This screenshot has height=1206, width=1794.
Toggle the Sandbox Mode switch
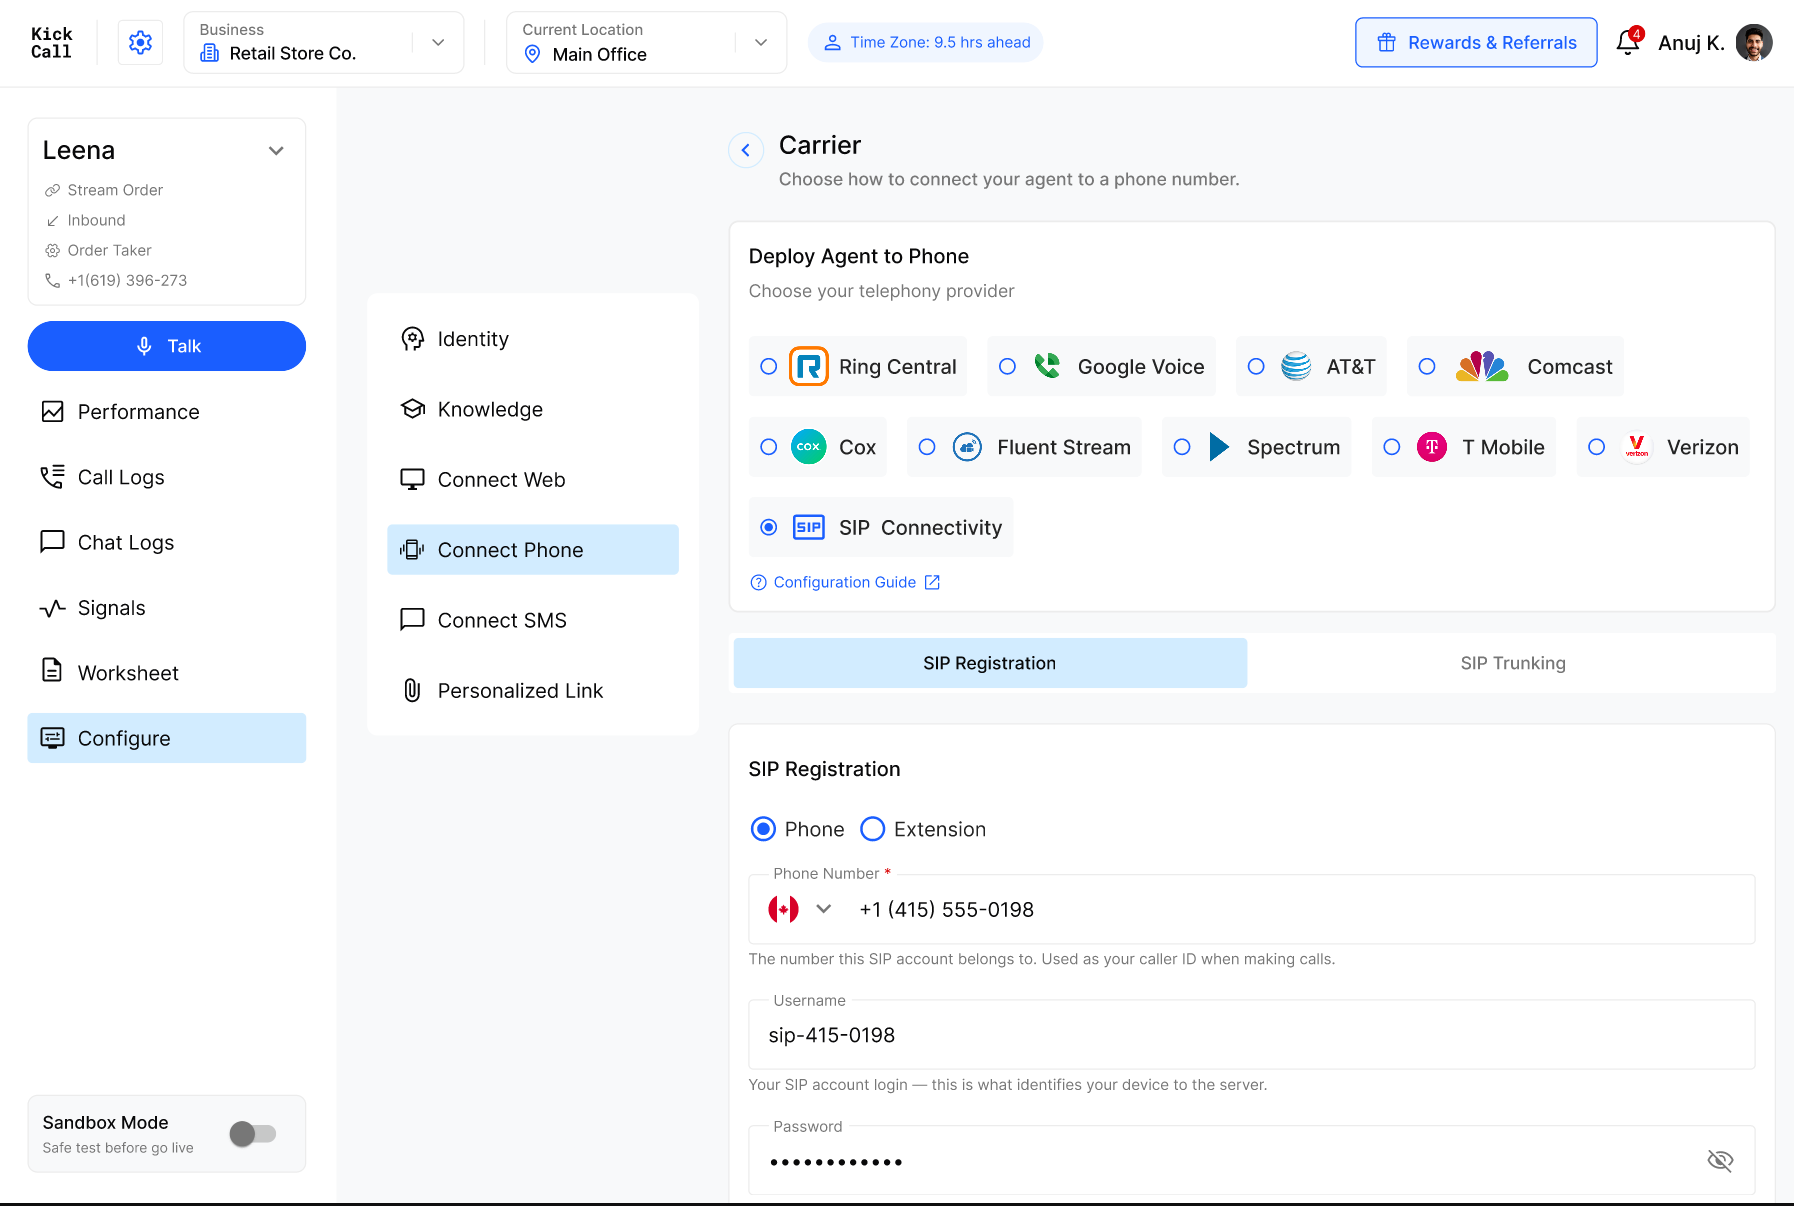253,1133
